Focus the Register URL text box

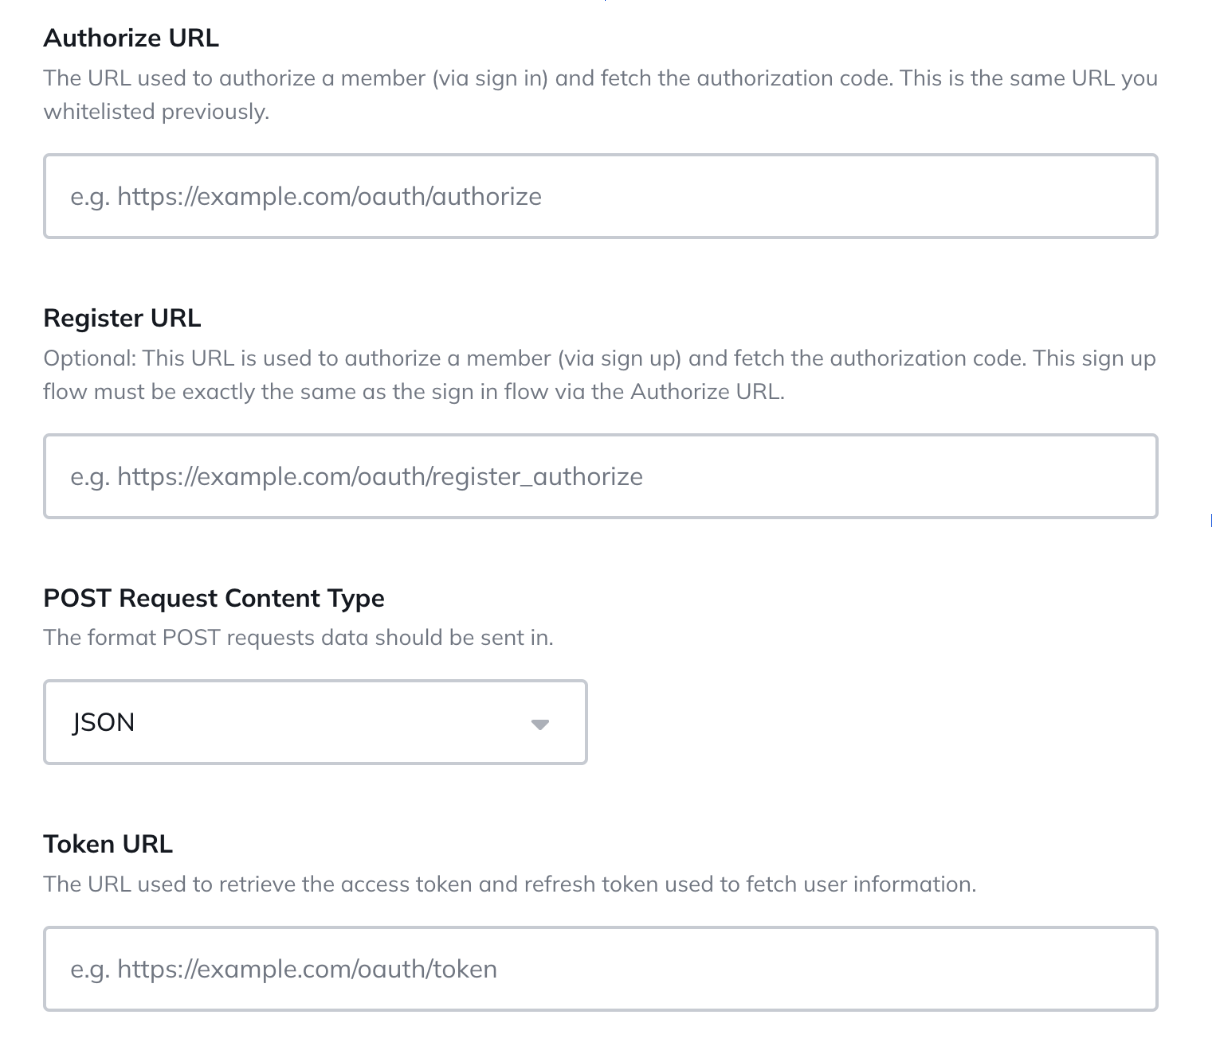click(x=600, y=476)
